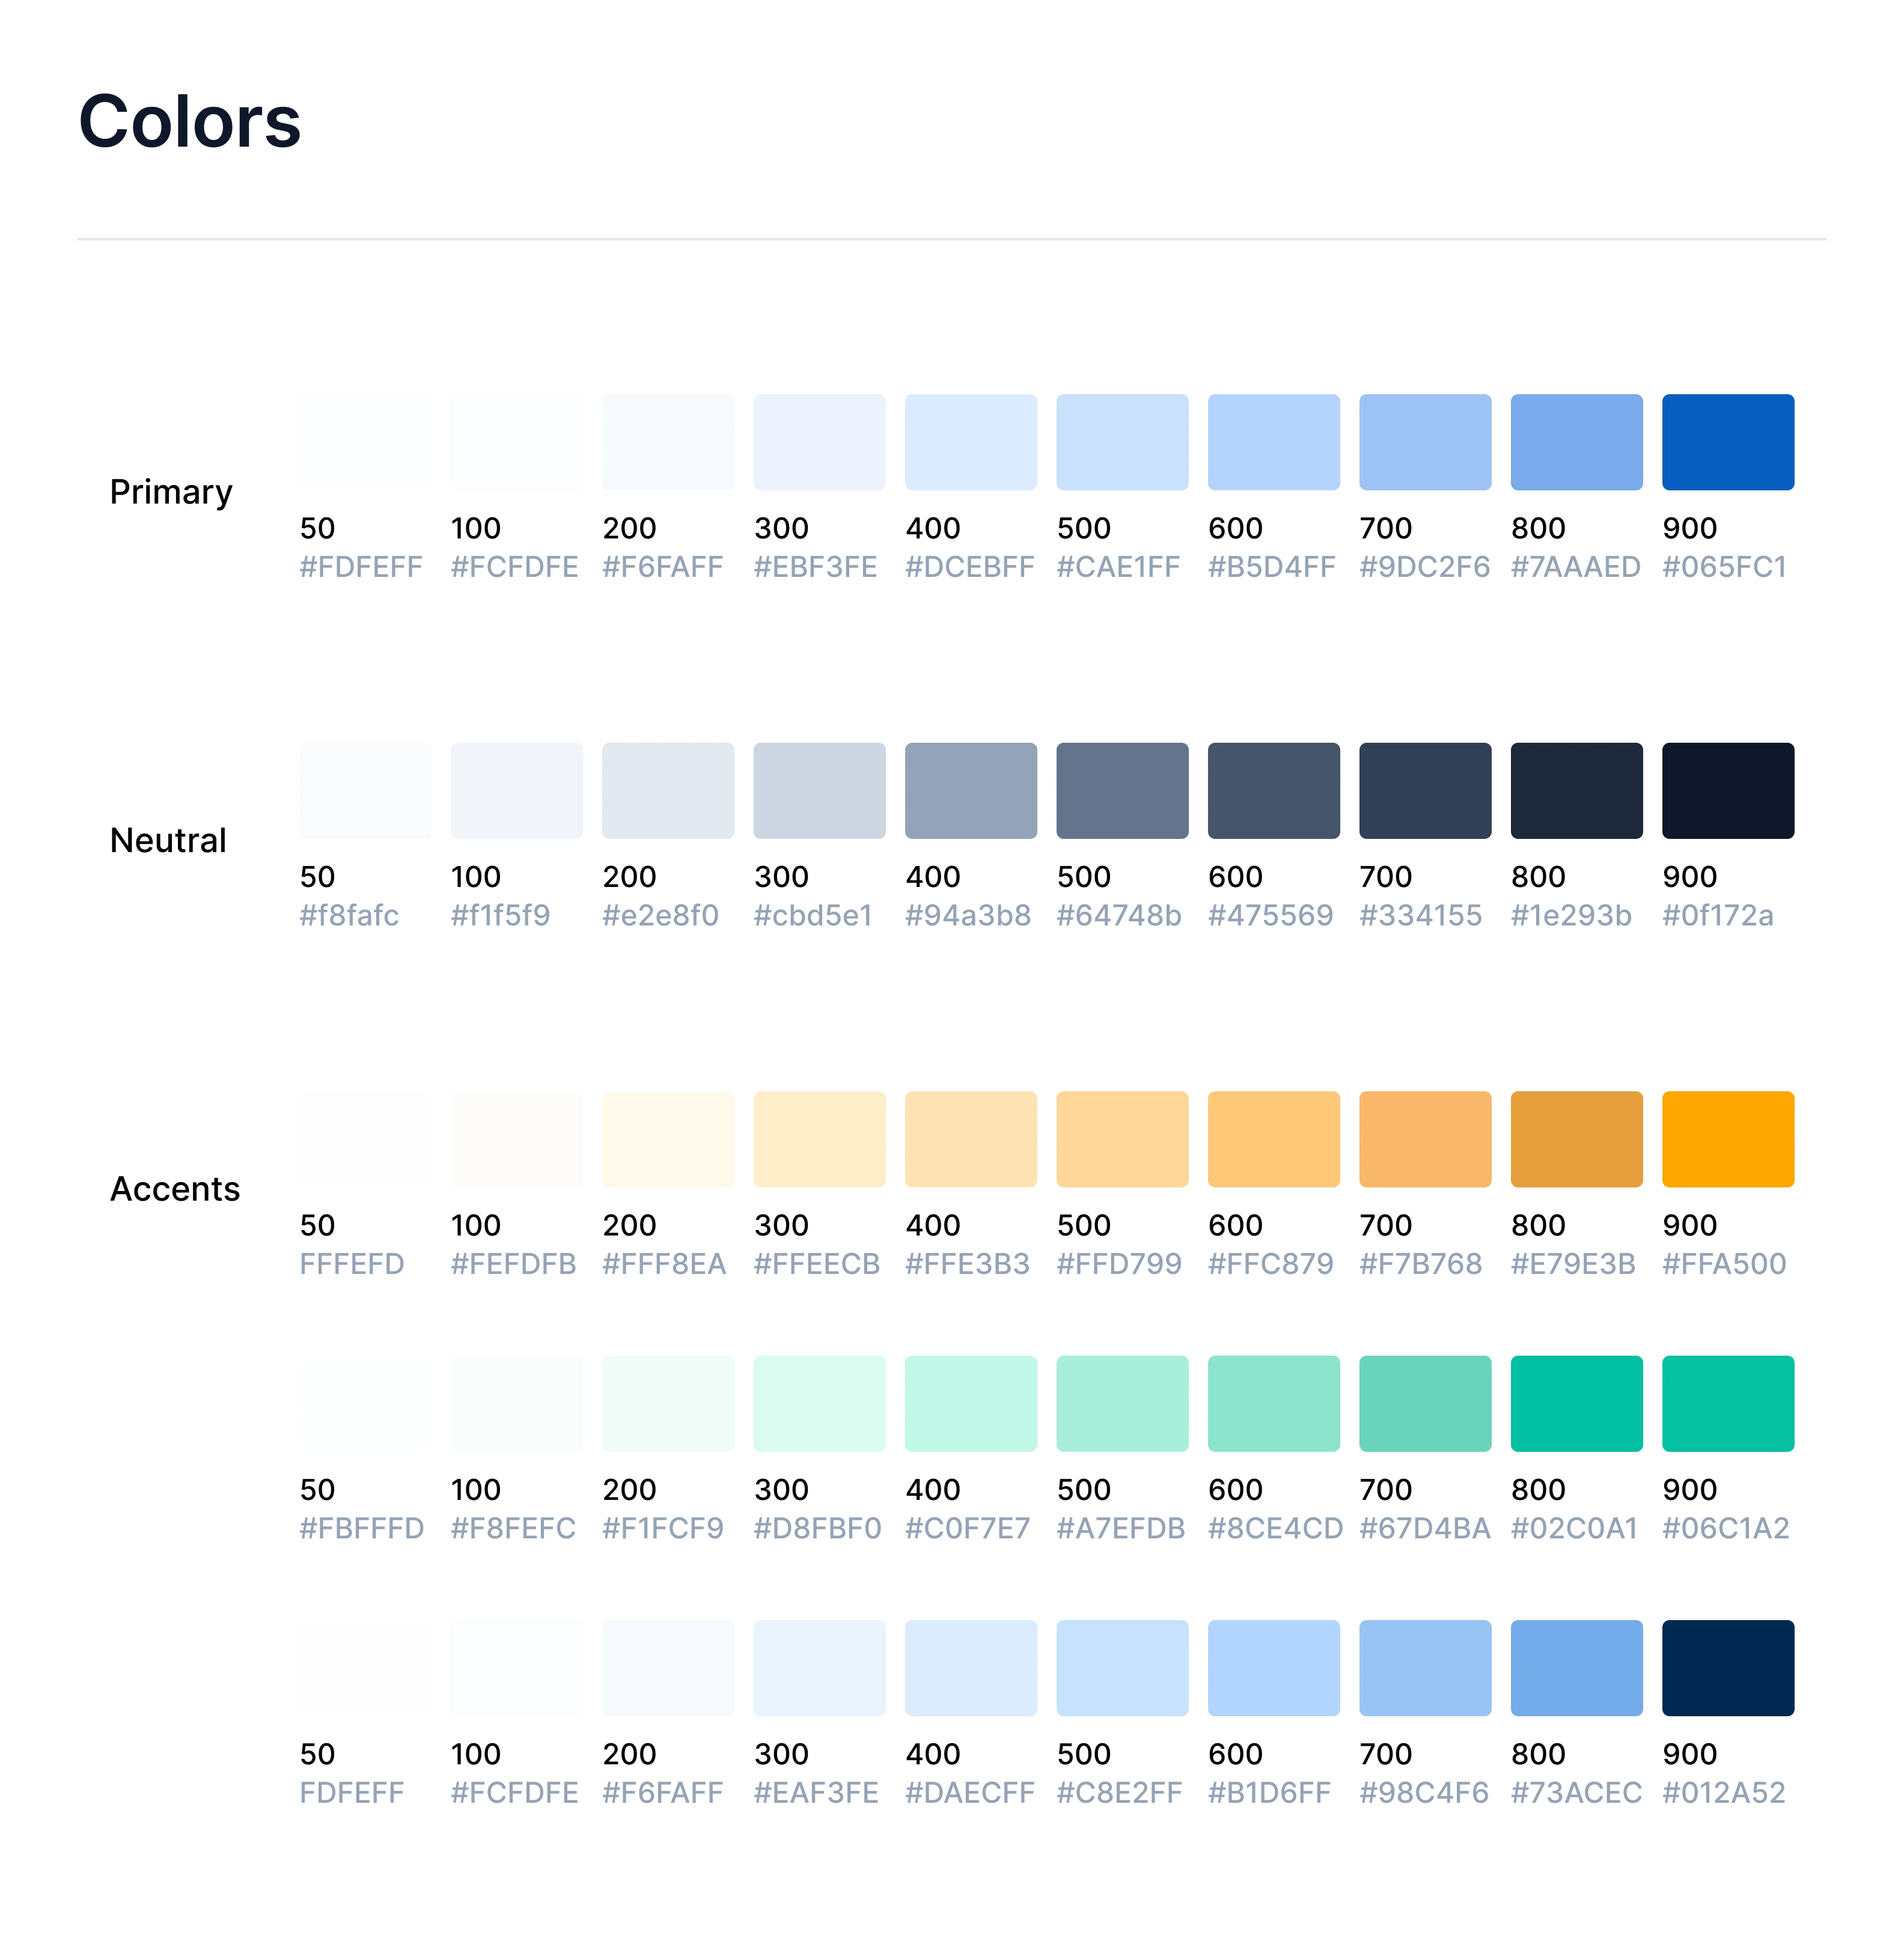Click the Neutral row label
Screen dimensions: 1904x1947
[168, 840]
